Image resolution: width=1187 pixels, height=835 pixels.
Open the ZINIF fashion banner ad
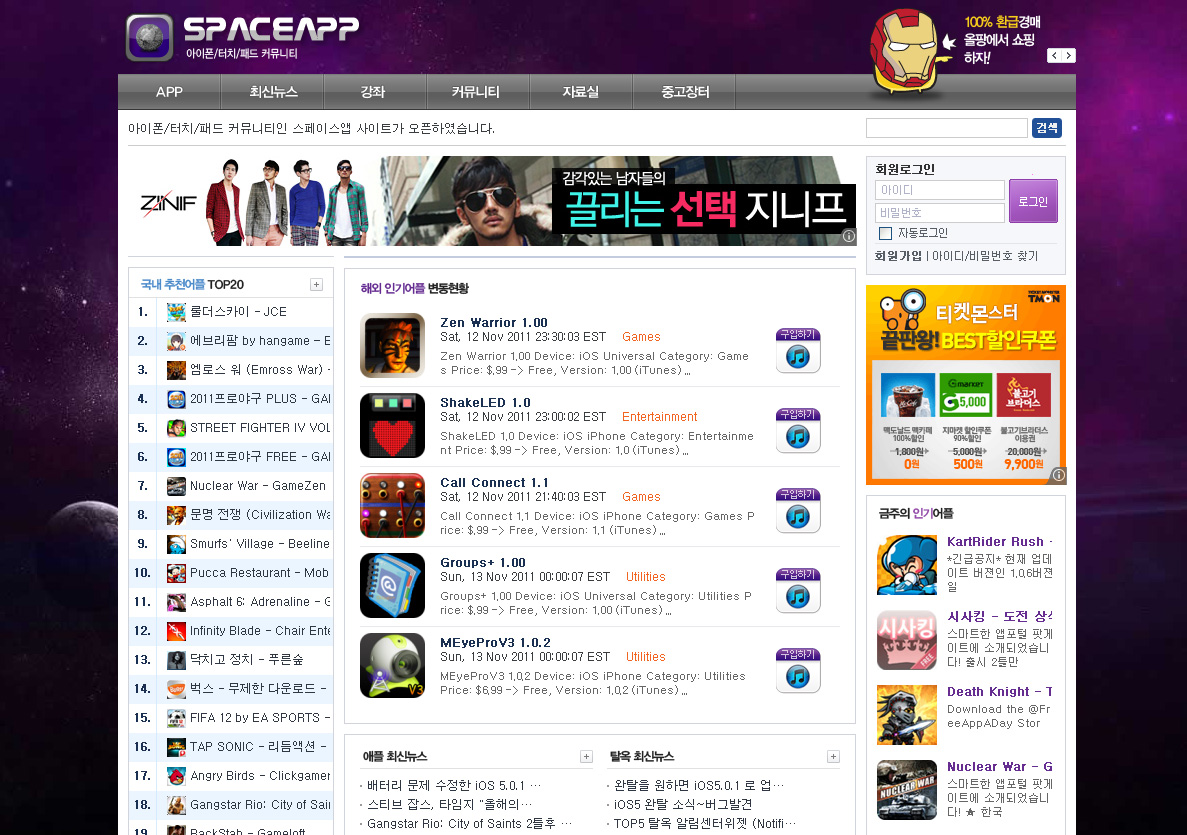tap(493, 201)
